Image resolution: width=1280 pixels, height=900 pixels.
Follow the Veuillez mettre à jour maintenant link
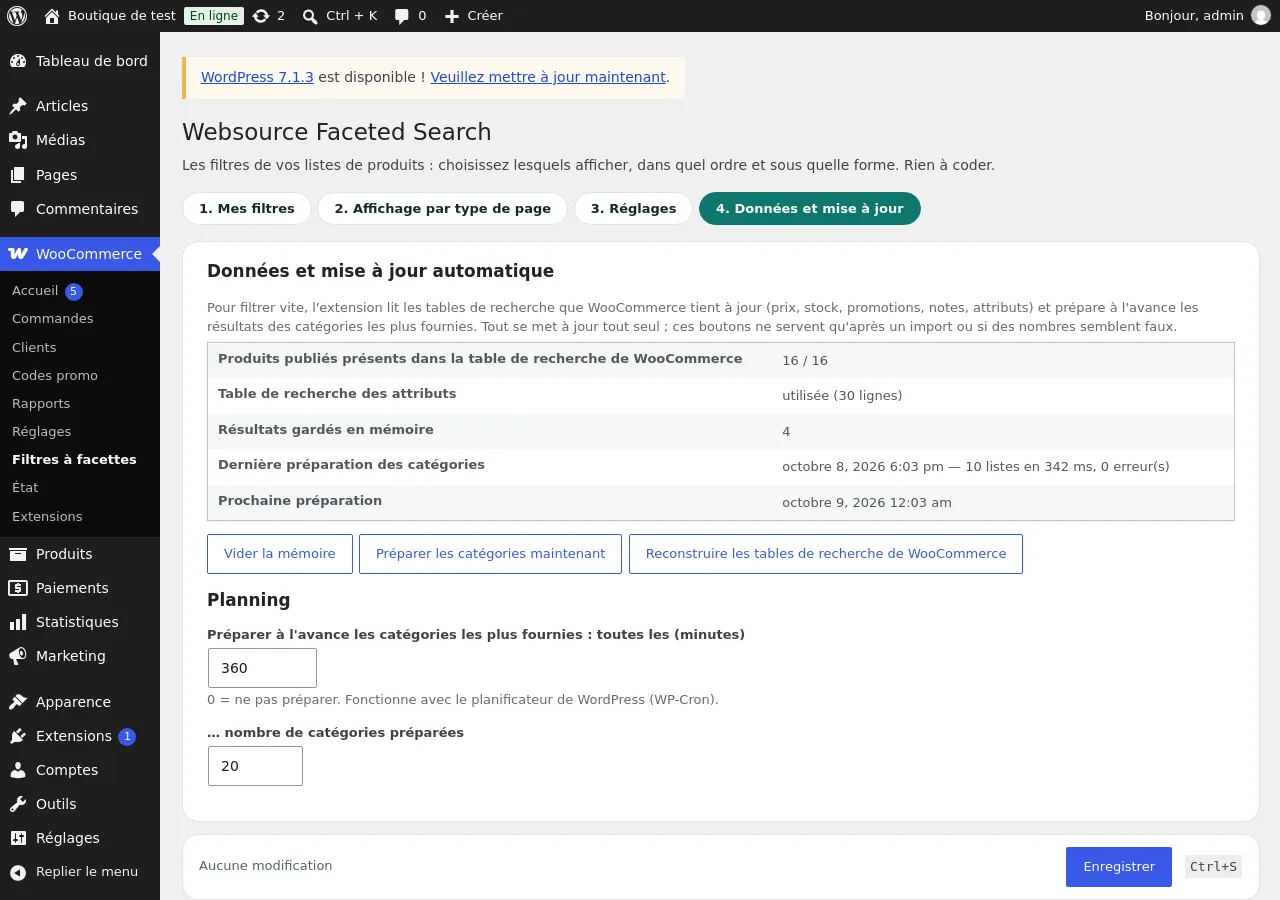[x=548, y=77]
